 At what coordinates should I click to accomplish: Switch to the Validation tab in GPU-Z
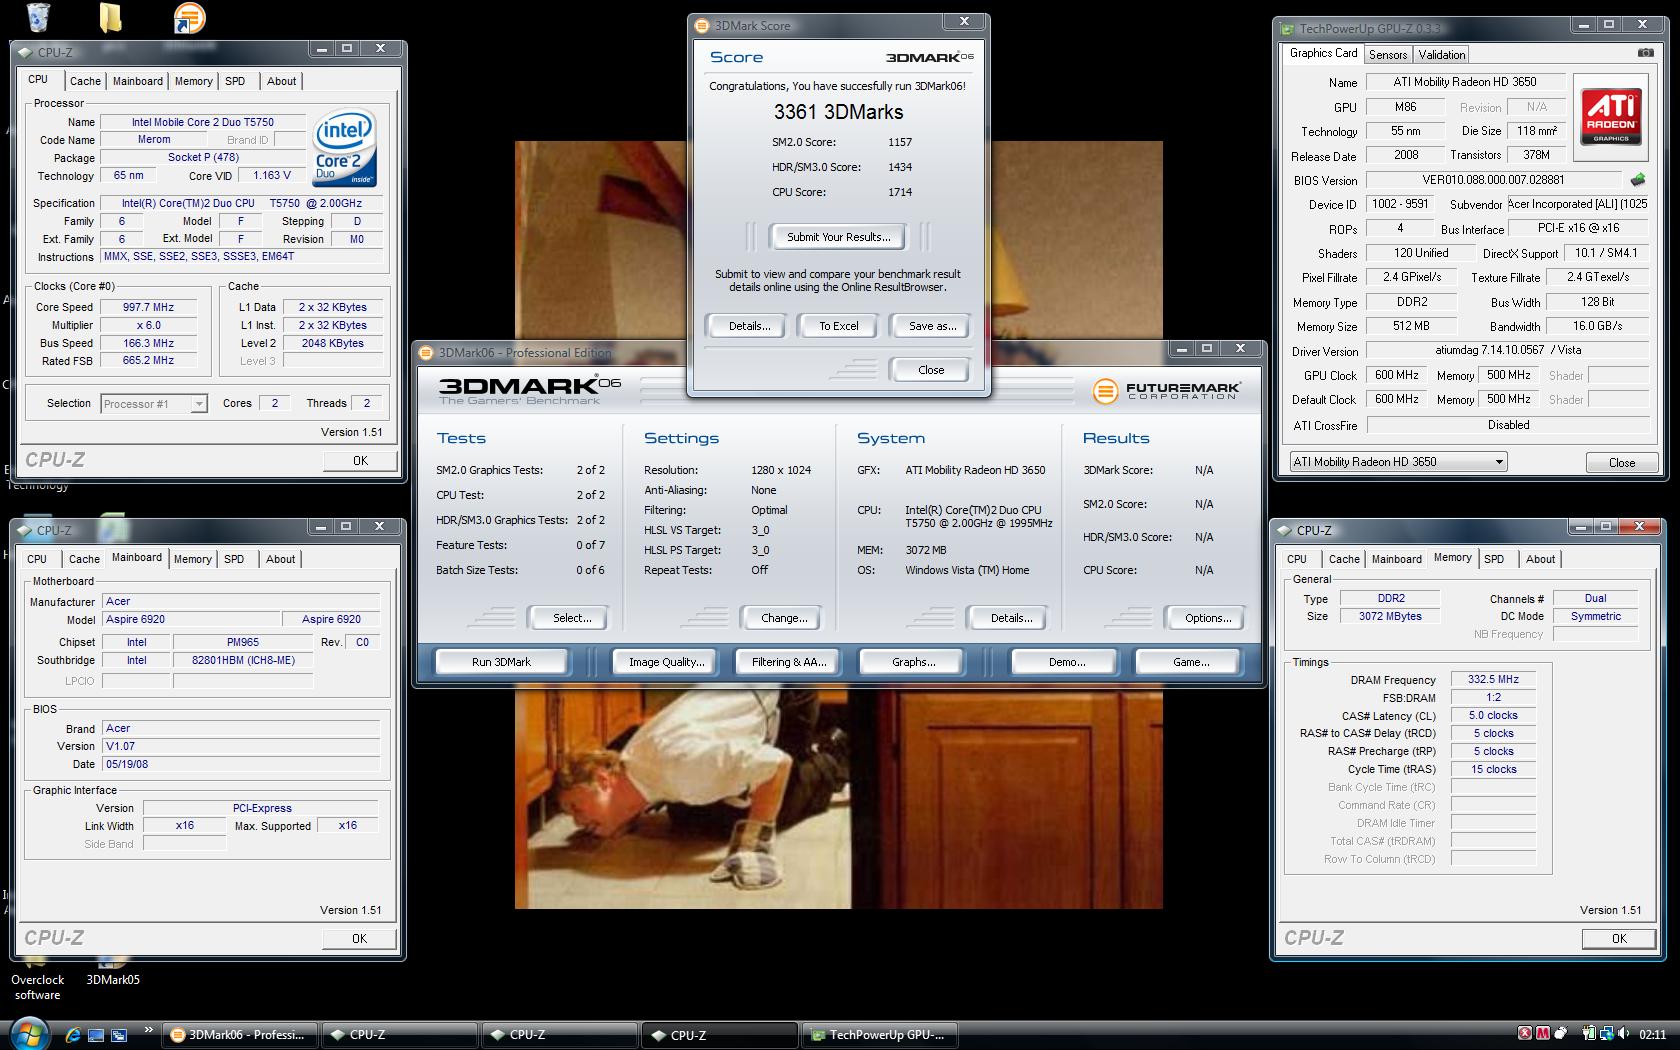[x=1441, y=54]
